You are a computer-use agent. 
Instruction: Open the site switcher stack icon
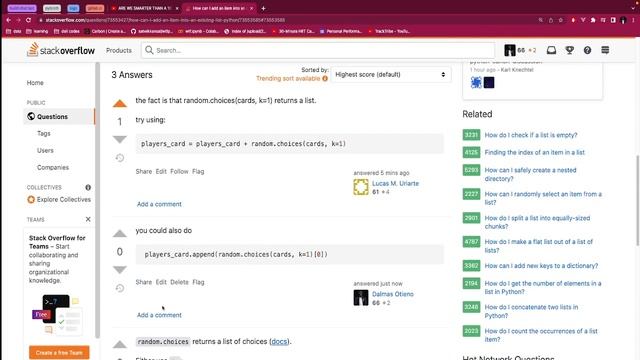605,50
